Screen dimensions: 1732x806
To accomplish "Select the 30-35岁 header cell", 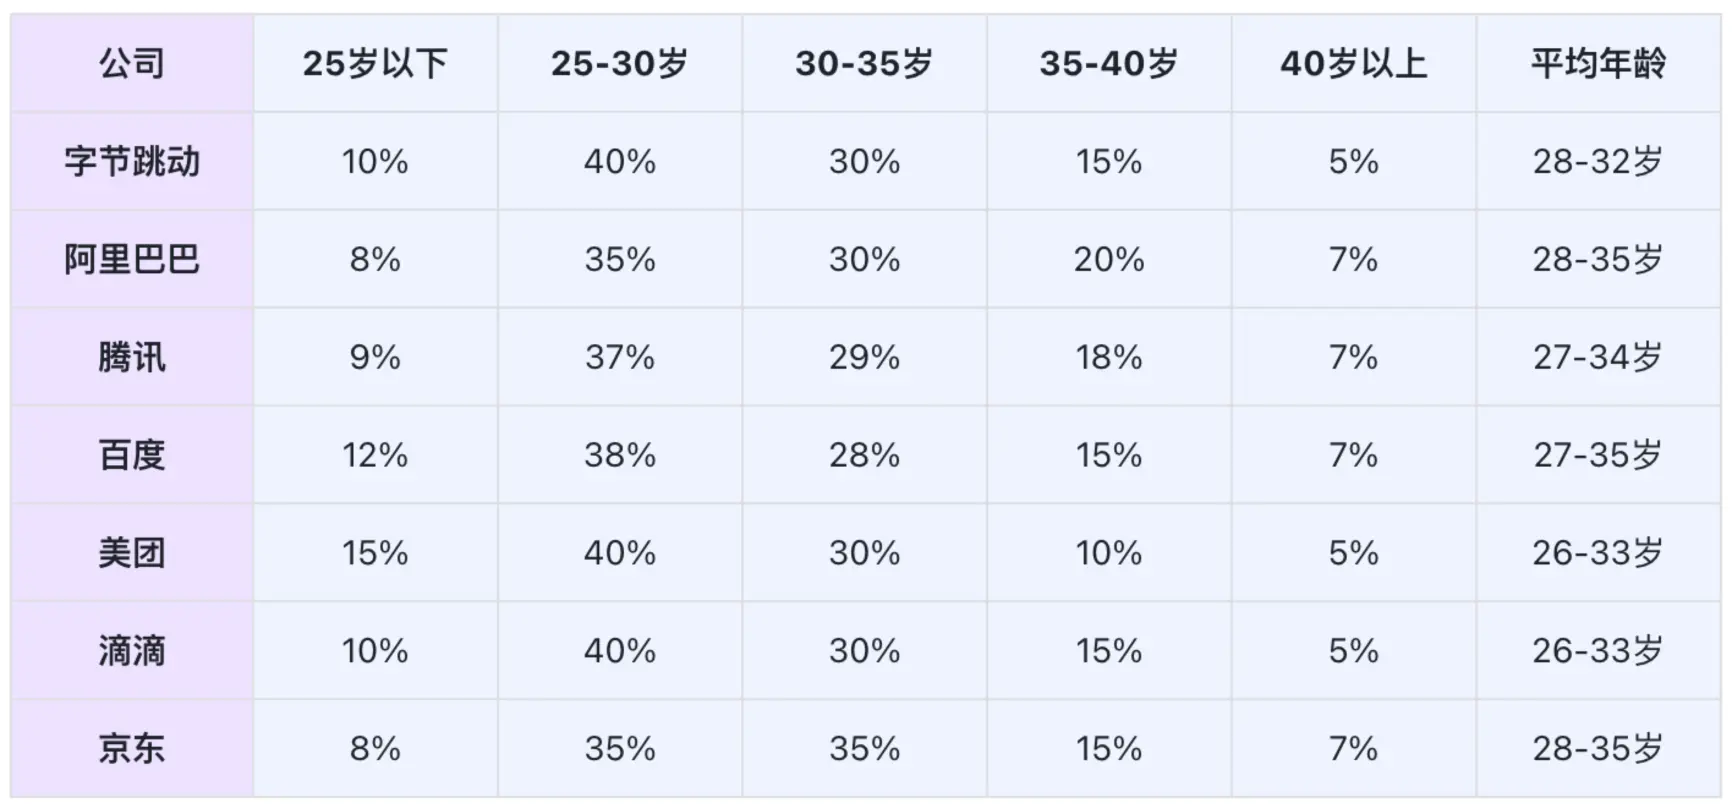I will (x=864, y=64).
